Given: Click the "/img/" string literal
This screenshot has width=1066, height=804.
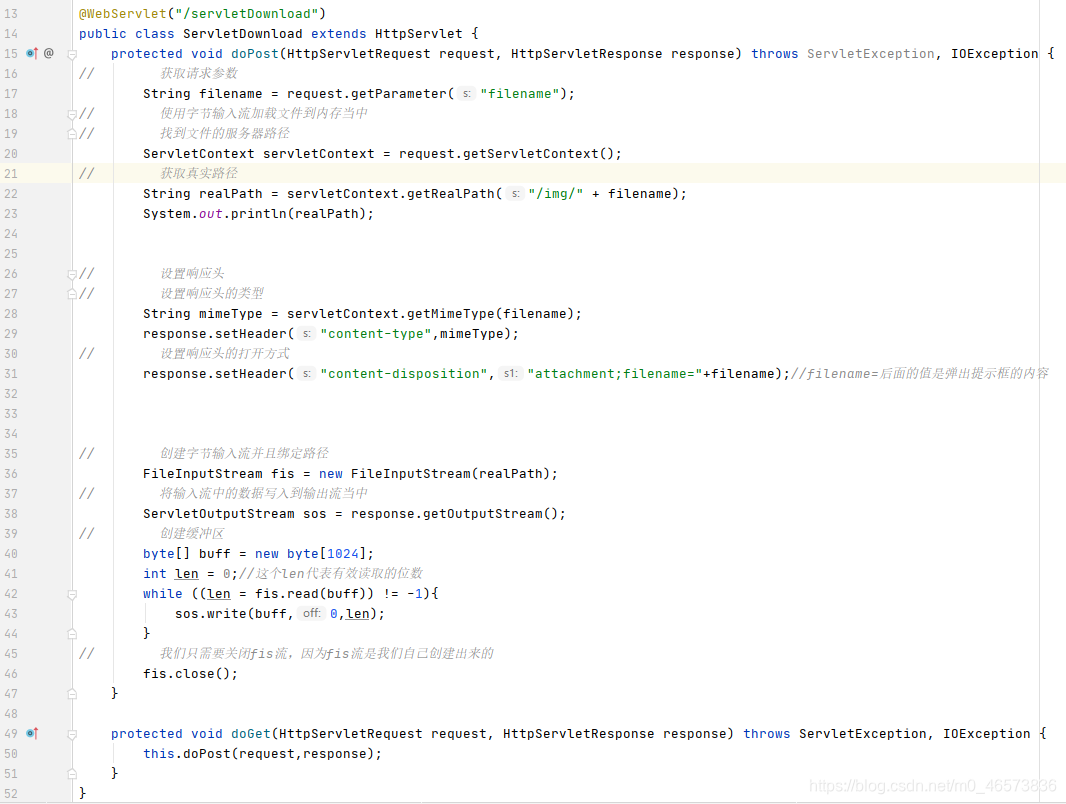Looking at the screenshot, I should tap(555, 194).
